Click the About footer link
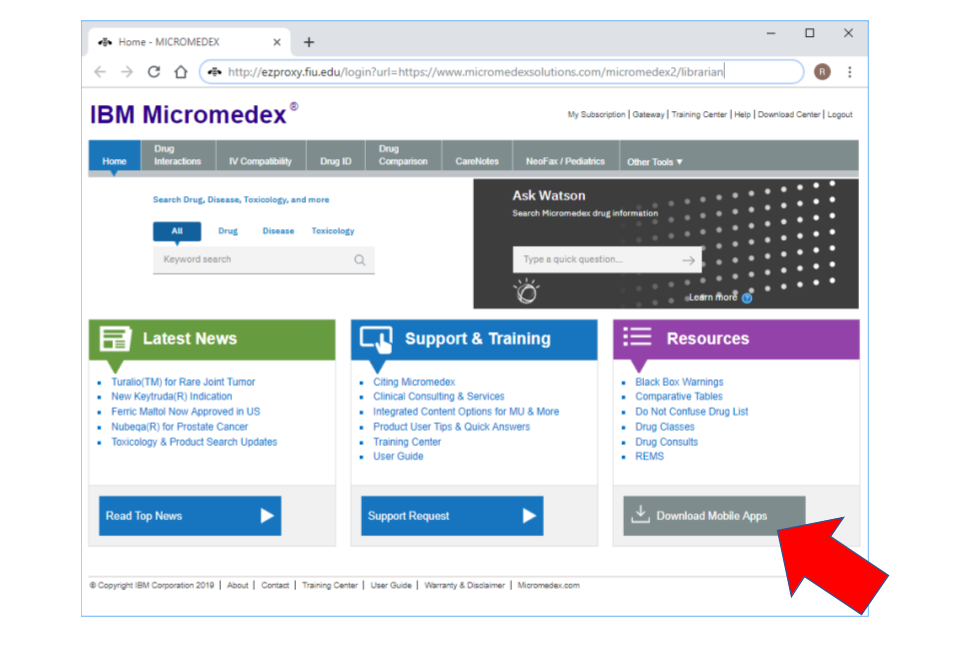Image resolution: width=958 pixels, height=645 pixels. [238, 585]
